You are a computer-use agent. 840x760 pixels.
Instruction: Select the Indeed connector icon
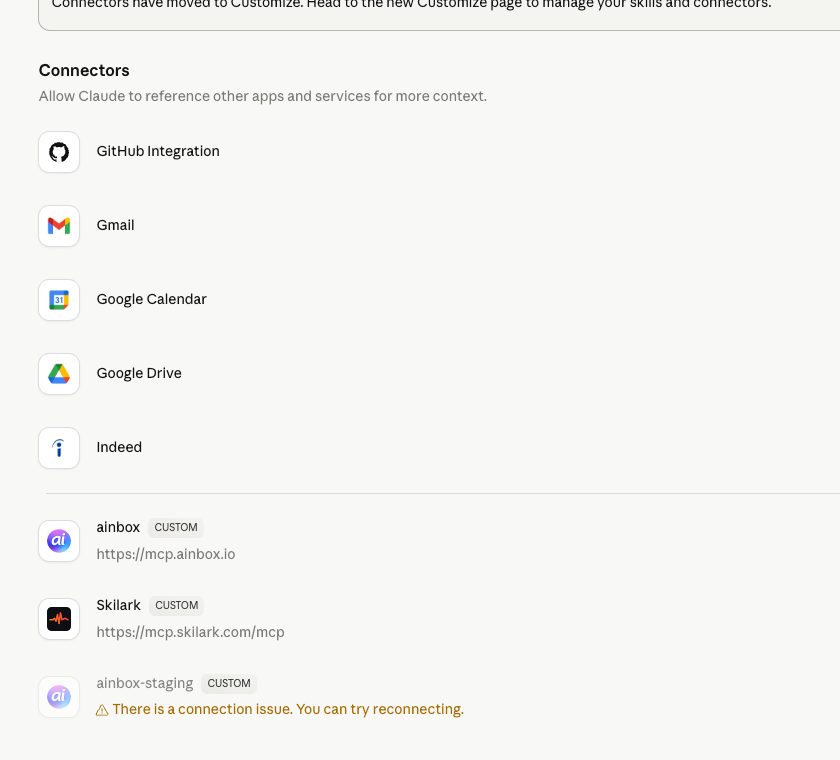click(x=58, y=447)
